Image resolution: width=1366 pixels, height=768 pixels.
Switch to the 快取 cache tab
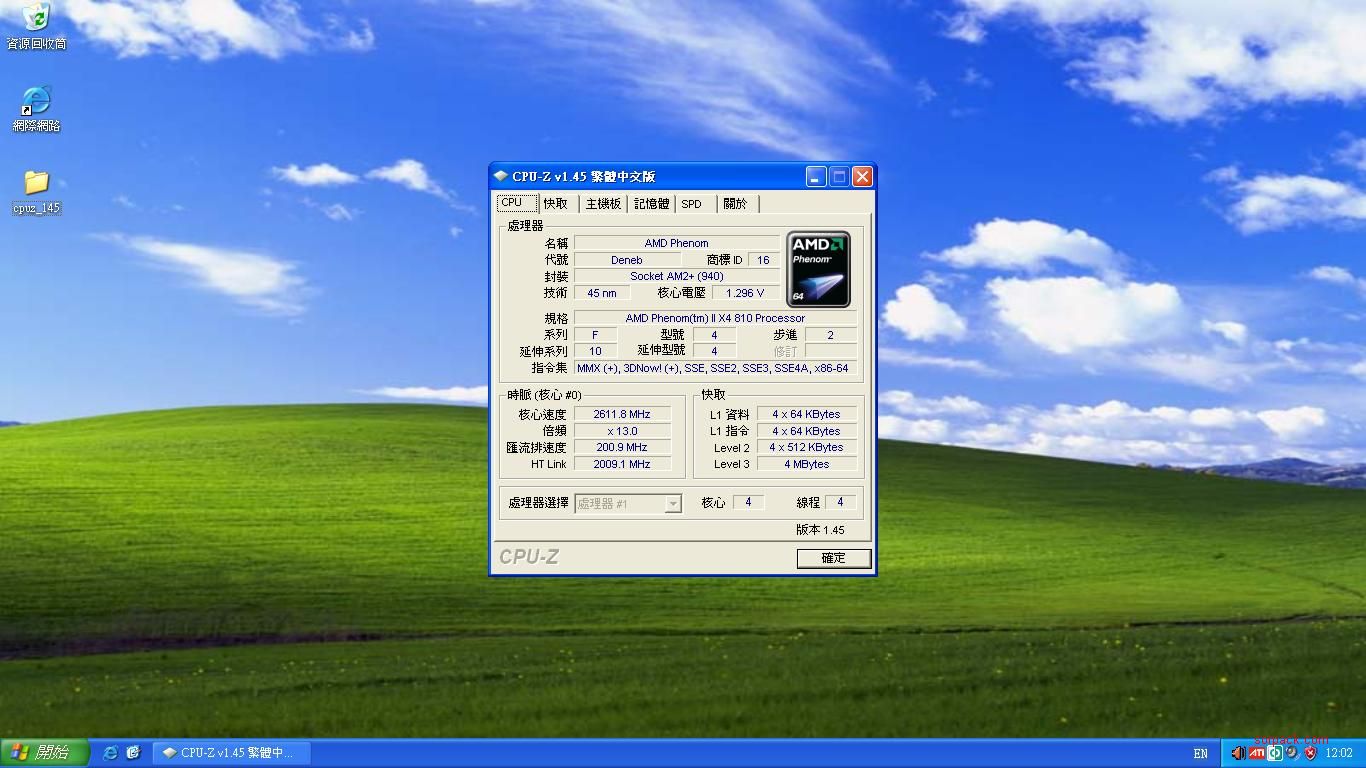click(556, 204)
